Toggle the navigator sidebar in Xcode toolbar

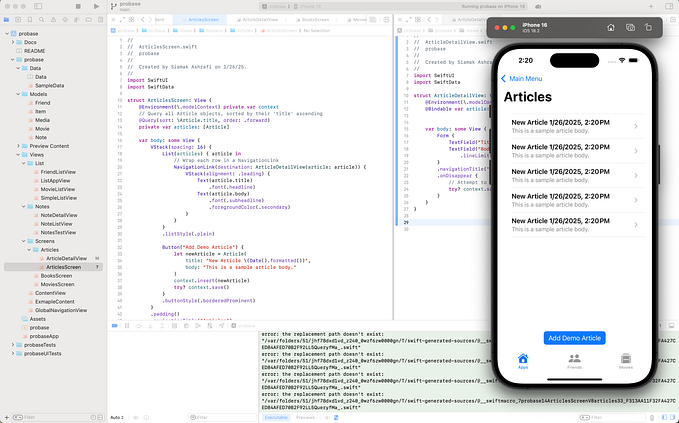click(x=38, y=6)
